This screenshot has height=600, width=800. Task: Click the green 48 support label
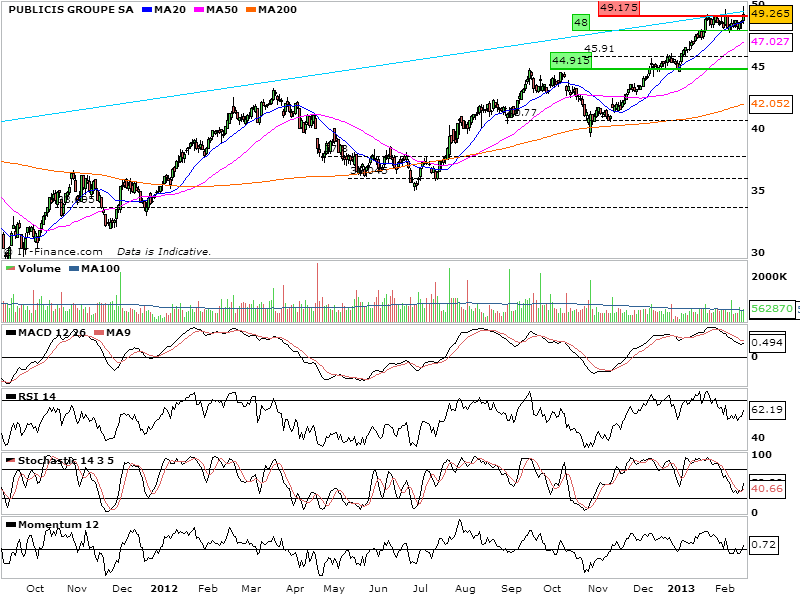click(x=581, y=22)
